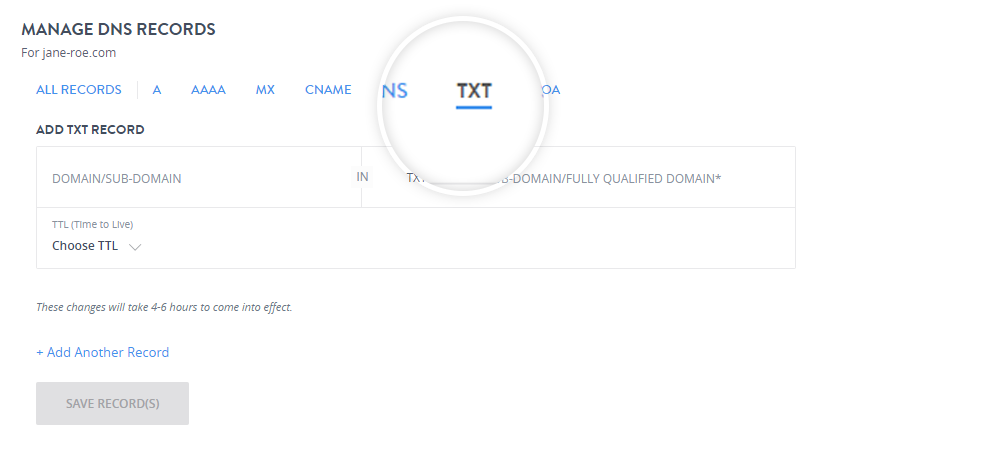
Task: Switch to the A records tab
Action: (x=157, y=90)
